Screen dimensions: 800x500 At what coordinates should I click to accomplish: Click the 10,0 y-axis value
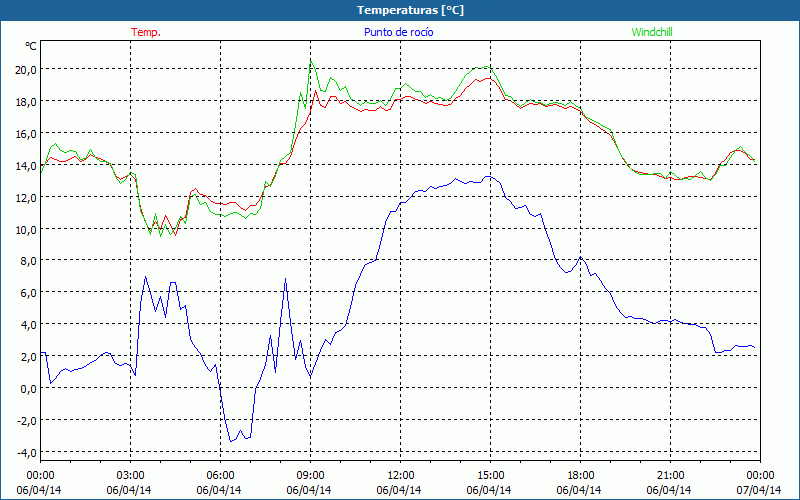click(25, 229)
